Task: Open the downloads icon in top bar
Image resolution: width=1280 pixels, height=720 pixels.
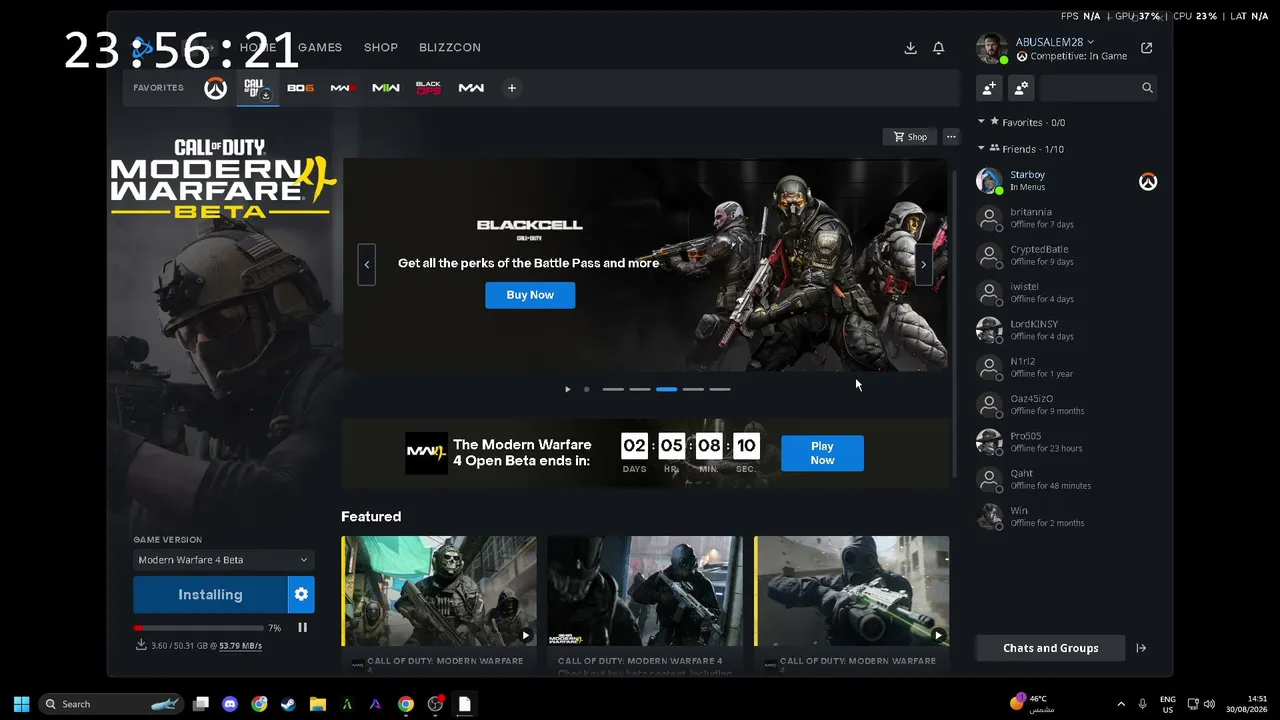Action: pyautogui.click(x=910, y=48)
